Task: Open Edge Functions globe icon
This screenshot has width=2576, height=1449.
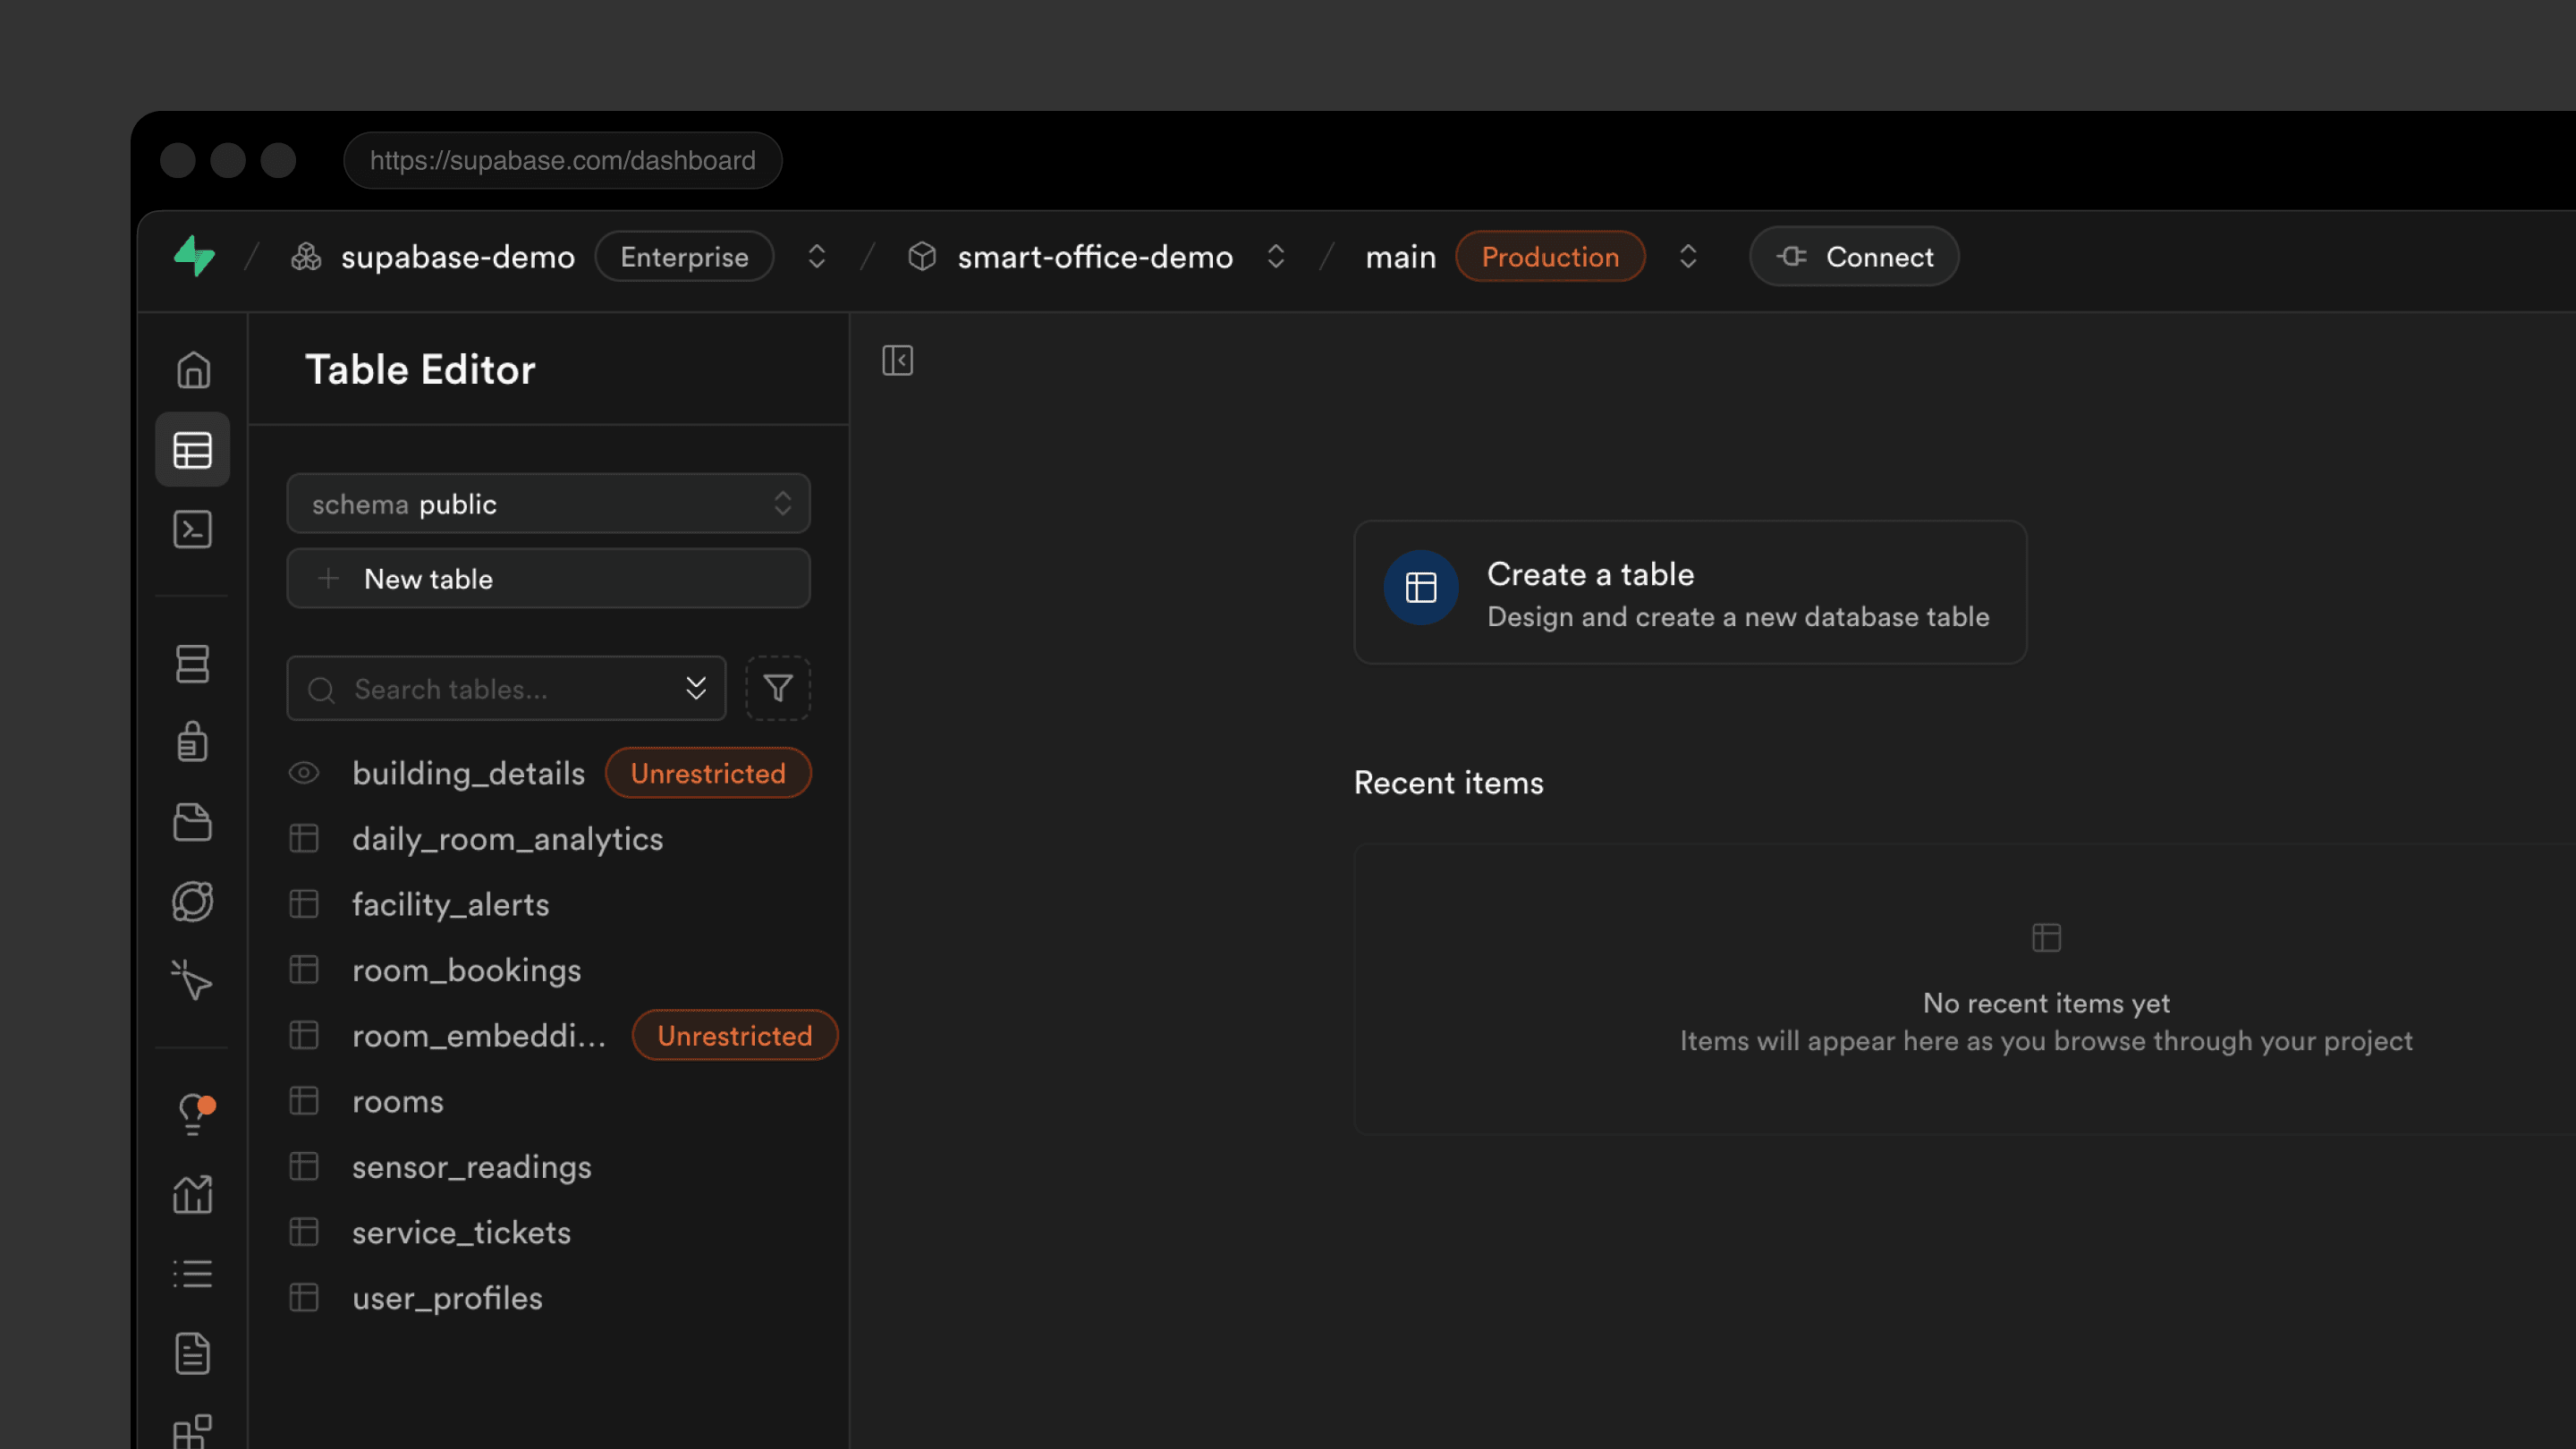Action: 192,901
